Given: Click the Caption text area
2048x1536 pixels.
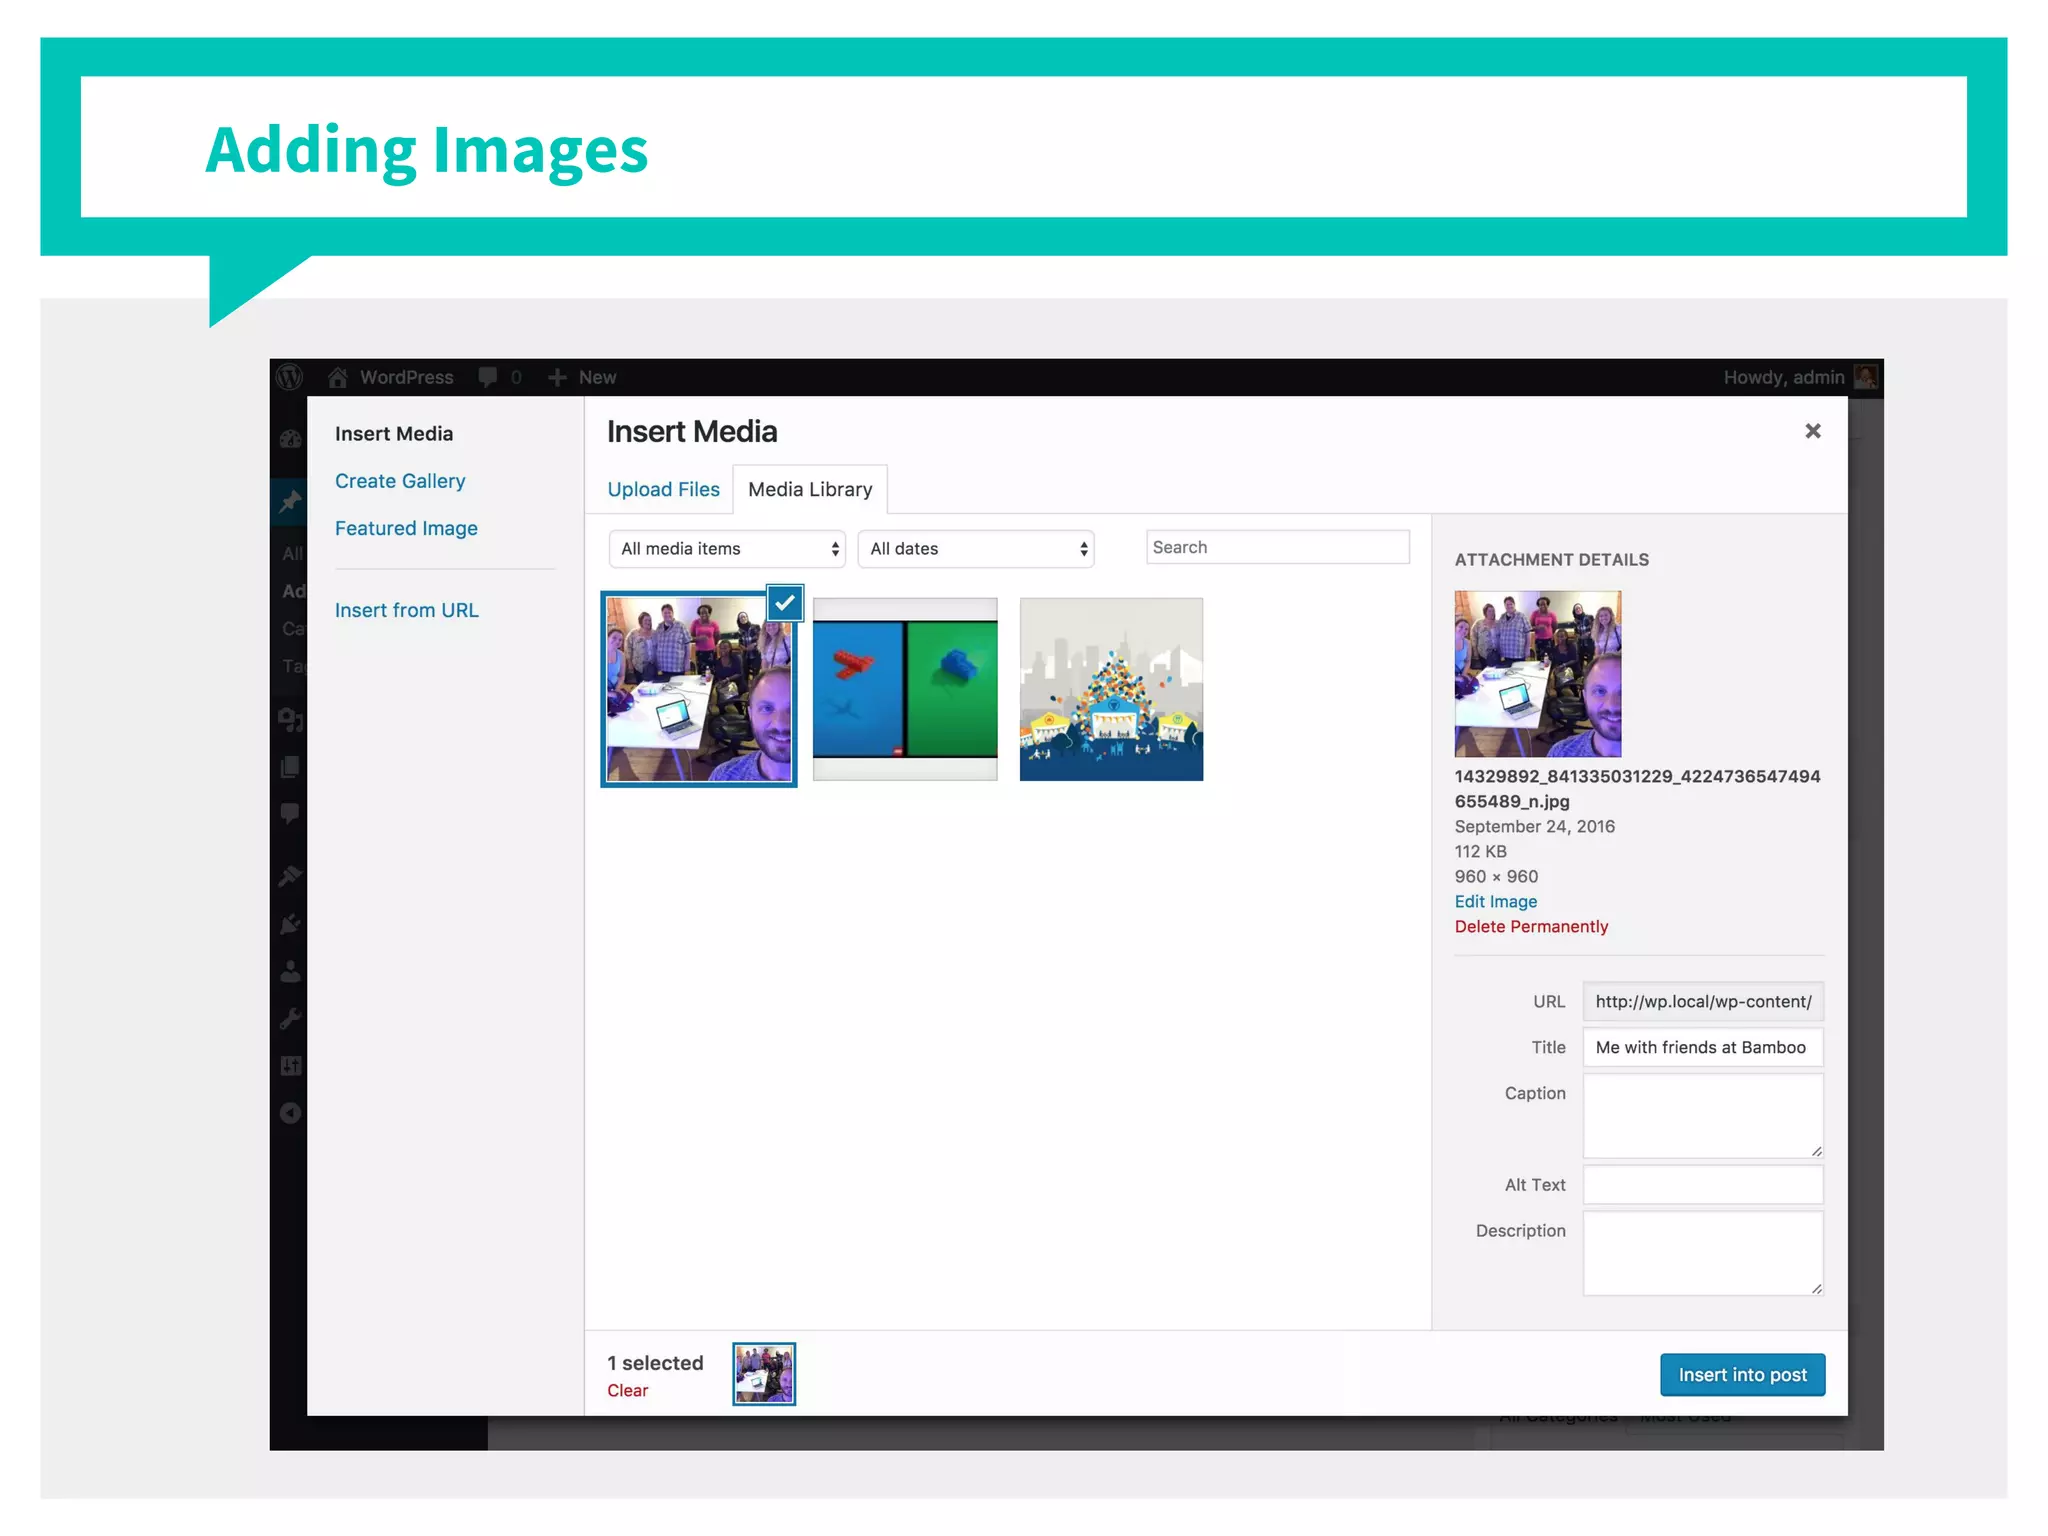Looking at the screenshot, I should [1703, 1116].
